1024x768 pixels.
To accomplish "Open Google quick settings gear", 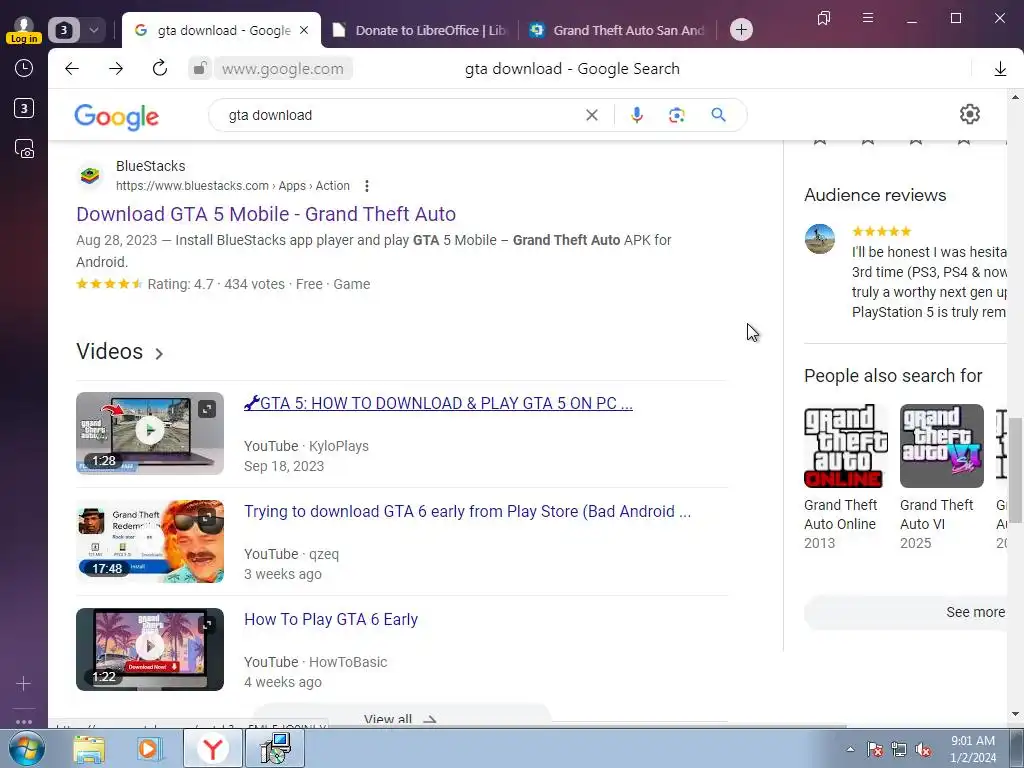I will click(970, 114).
